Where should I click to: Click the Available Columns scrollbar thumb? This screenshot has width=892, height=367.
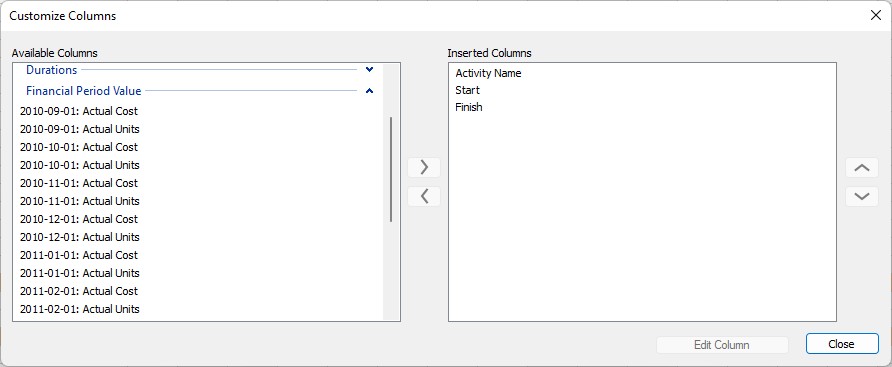coord(391,170)
